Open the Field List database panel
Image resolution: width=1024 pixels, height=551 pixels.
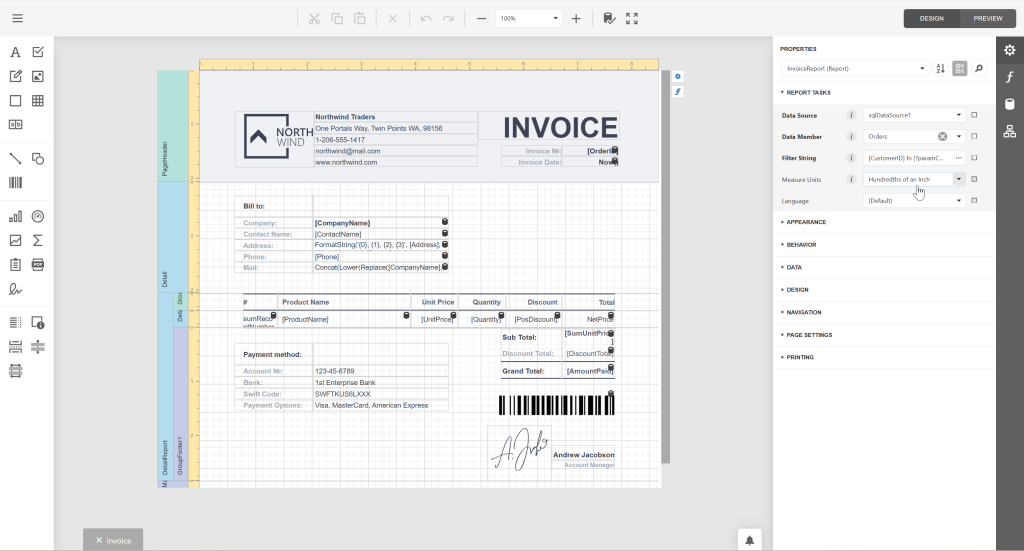click(1010, 104)
